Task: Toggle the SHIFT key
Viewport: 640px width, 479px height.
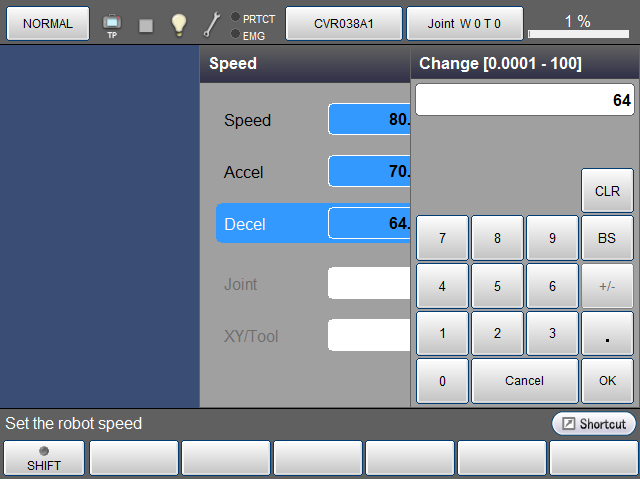Action: (x=44, y=458)
